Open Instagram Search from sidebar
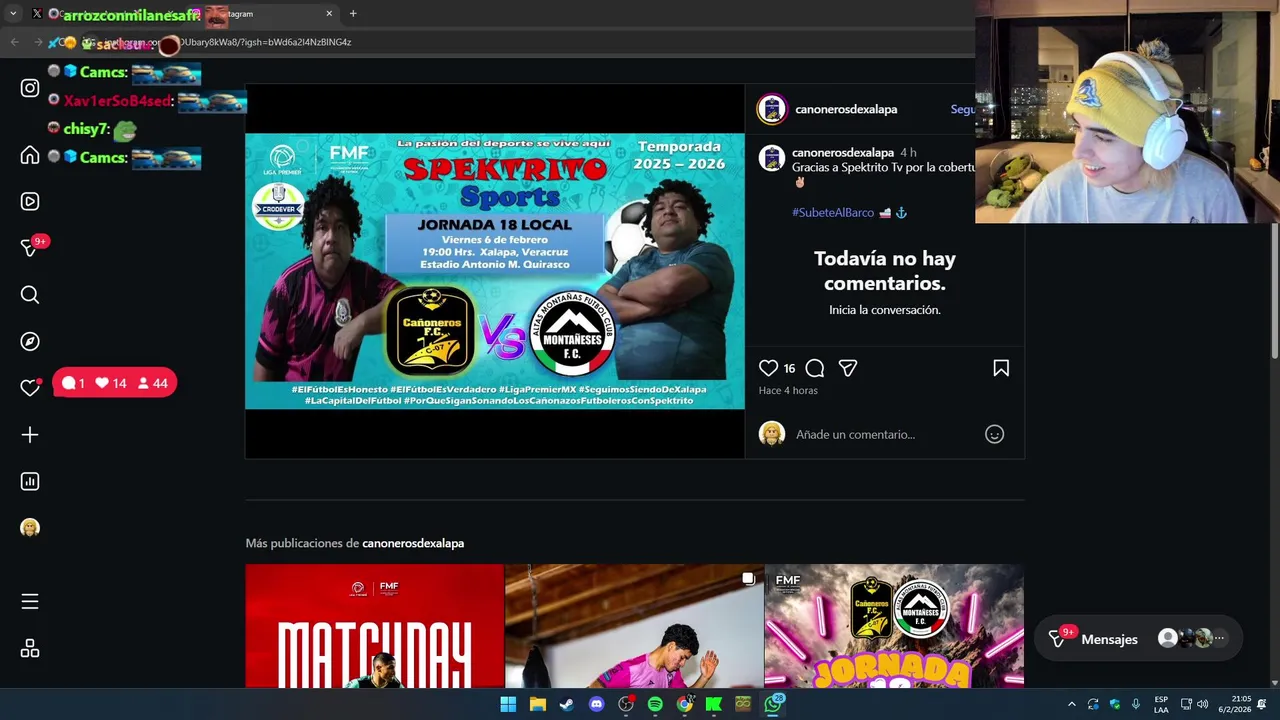This screenshot has width=1280, height=720. (30, 295)
